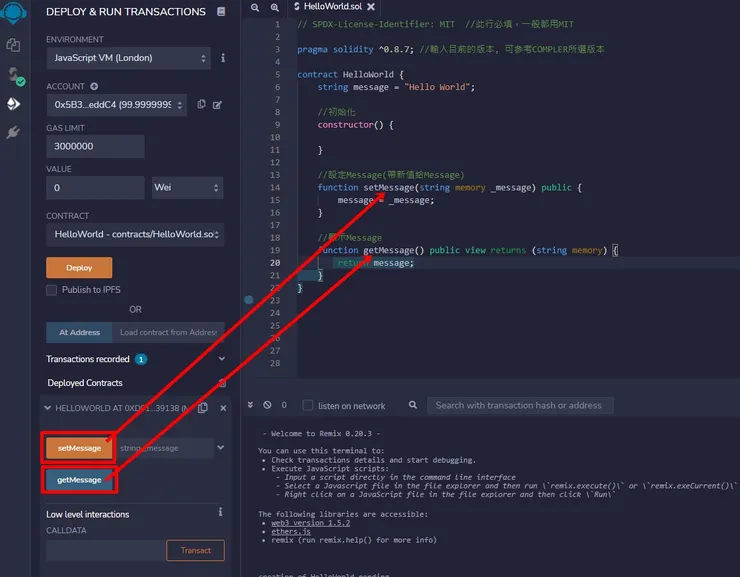Click the Deployed Contracts heading
The image size is (740, 577).
pos(85,383)
